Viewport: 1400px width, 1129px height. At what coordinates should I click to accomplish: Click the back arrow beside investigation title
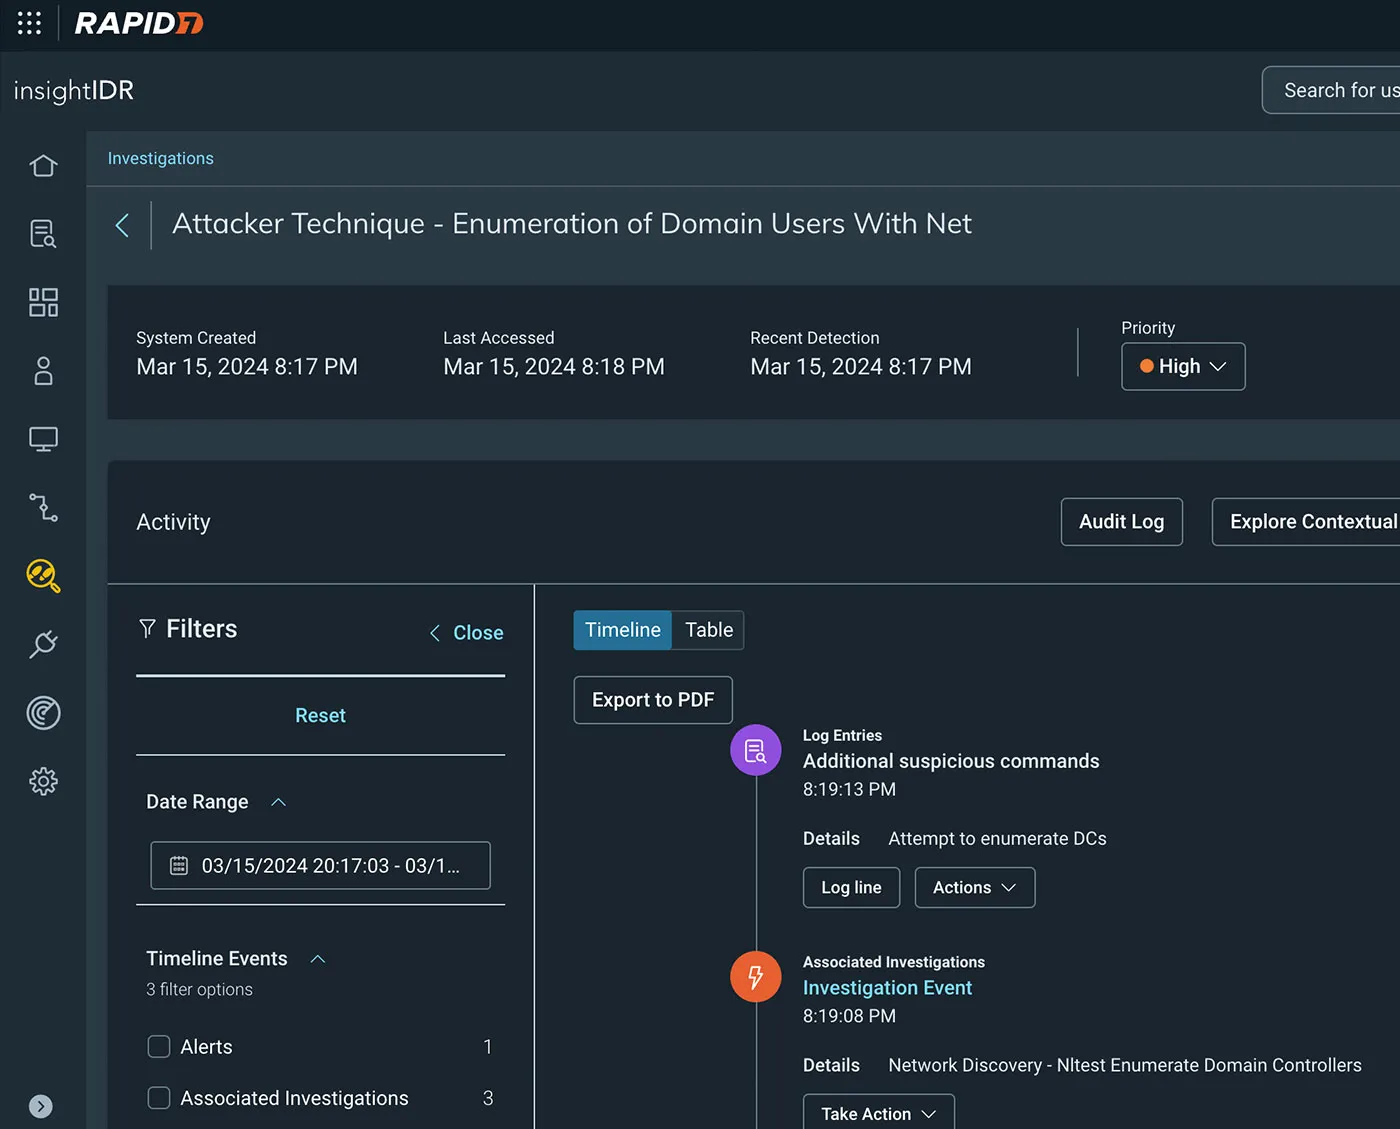[122, 225]
